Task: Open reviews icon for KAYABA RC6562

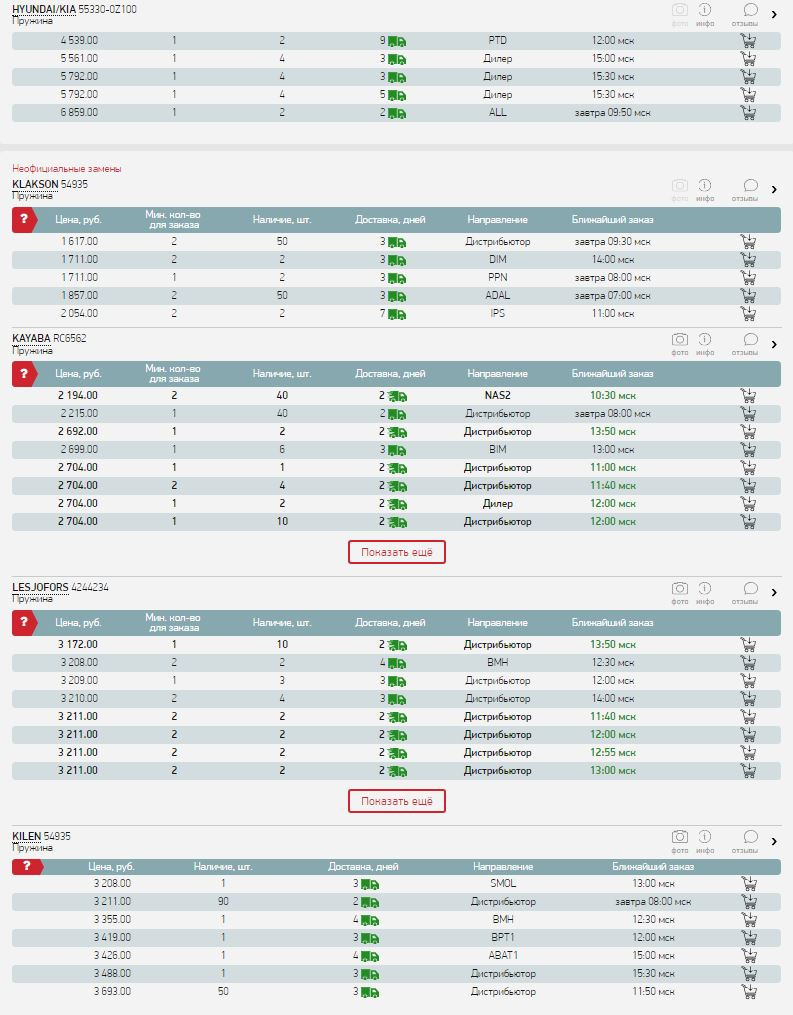Action: pyautogui.click(x=745, y=343)
